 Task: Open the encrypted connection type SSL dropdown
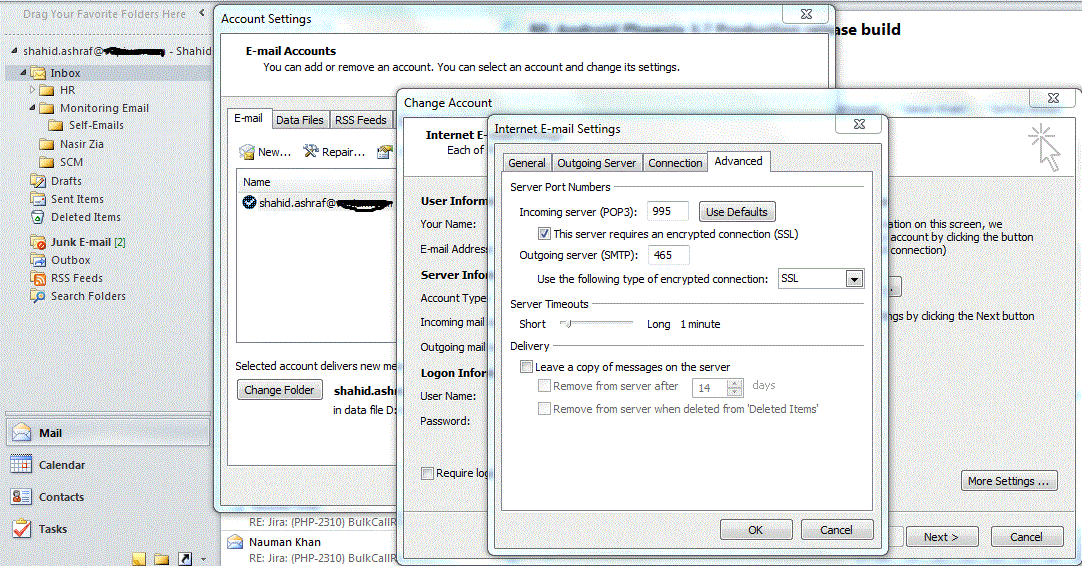(x=853, y=279)
